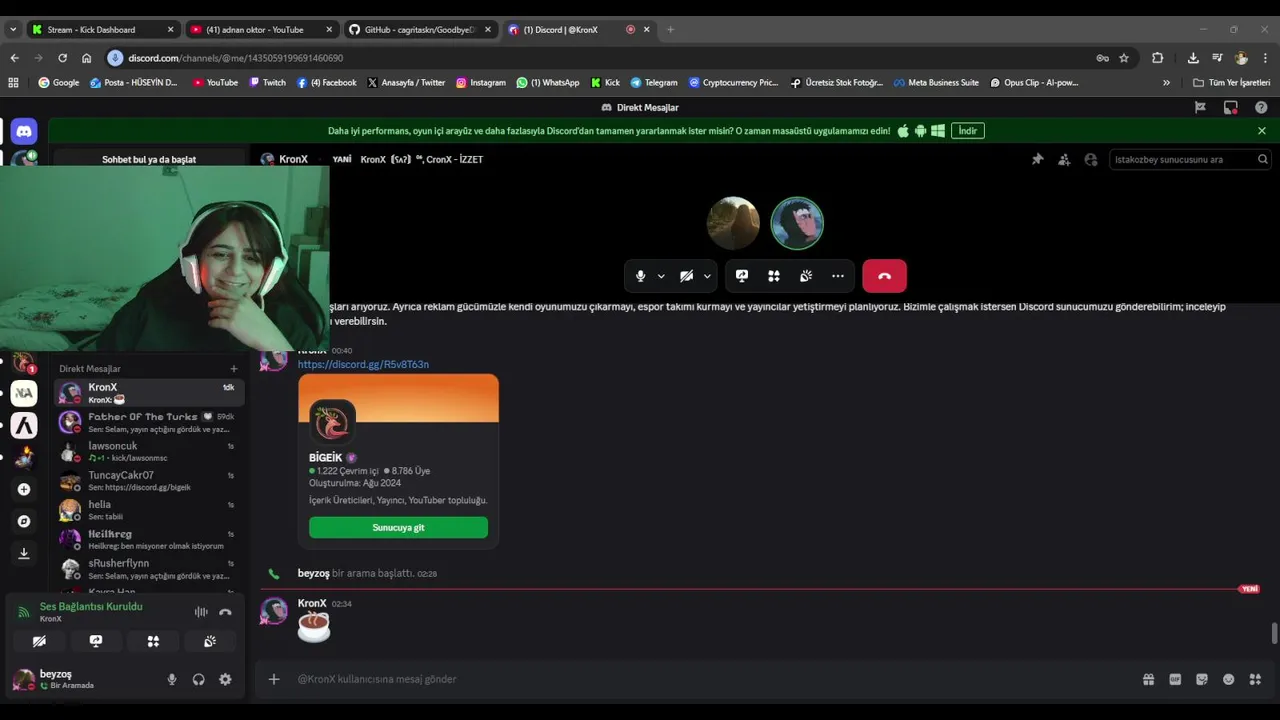
Task: Open WhatsApp bookmark
Action: (x=548, y=83)
